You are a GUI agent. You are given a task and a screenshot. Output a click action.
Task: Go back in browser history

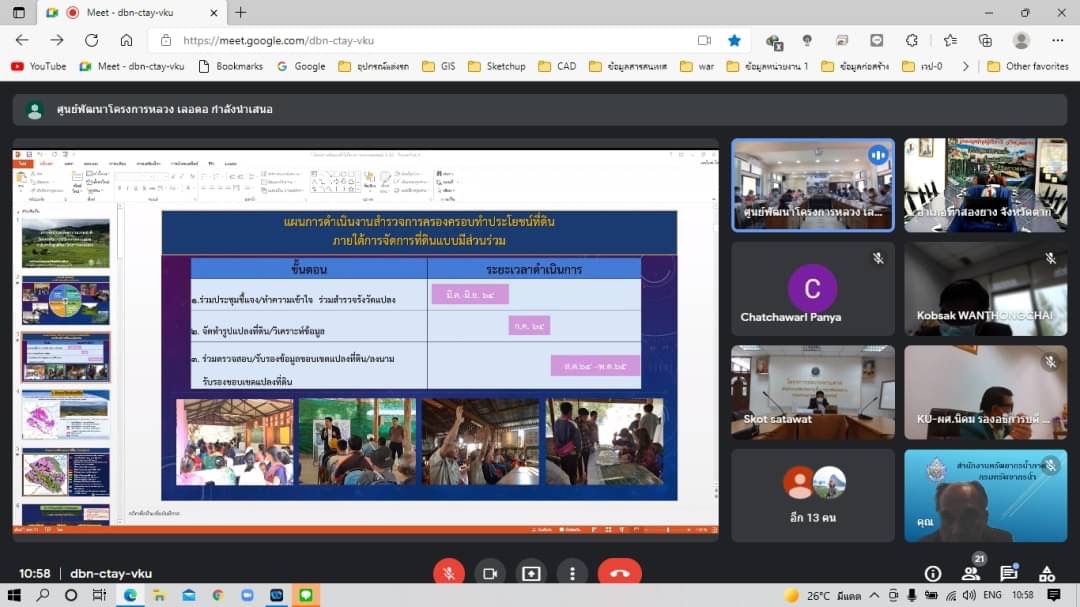(x=22, y=40)
